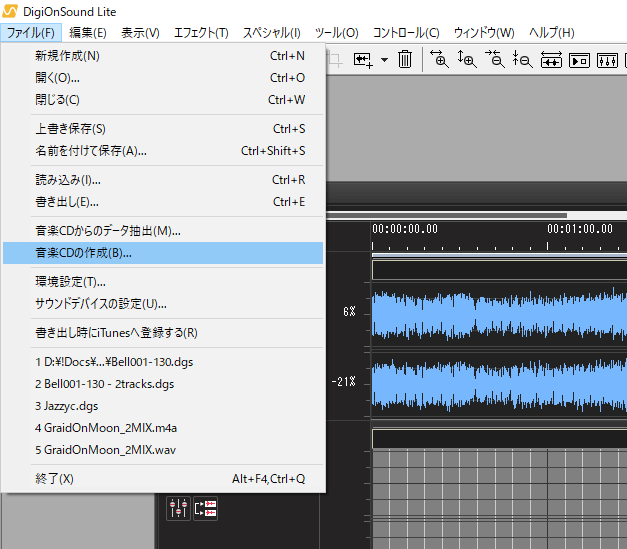This screenshot has width=627, height=549.
Task: Click the horizontal zoom in icon
Action: (439, 59)
